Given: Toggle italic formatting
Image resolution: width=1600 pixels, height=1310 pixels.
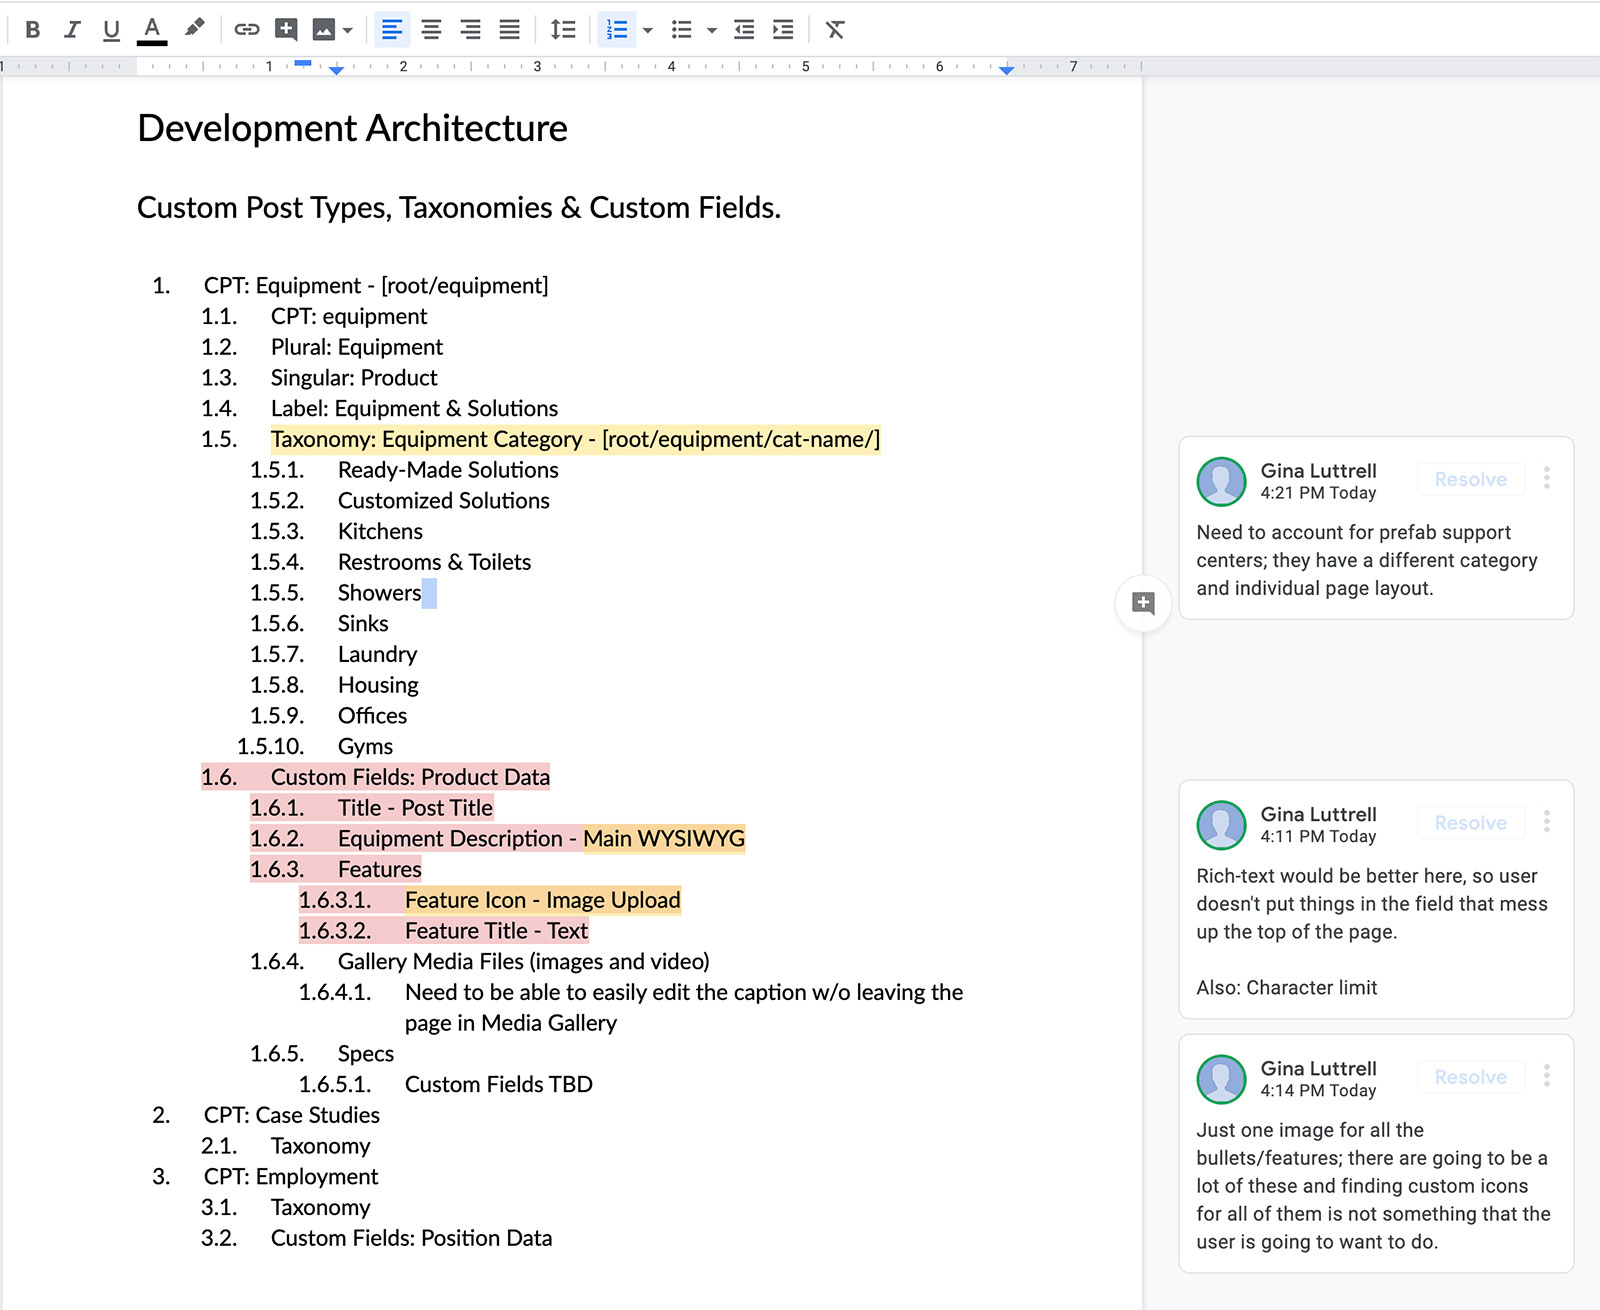Looking at the screenshot, I should pos(72,30).
